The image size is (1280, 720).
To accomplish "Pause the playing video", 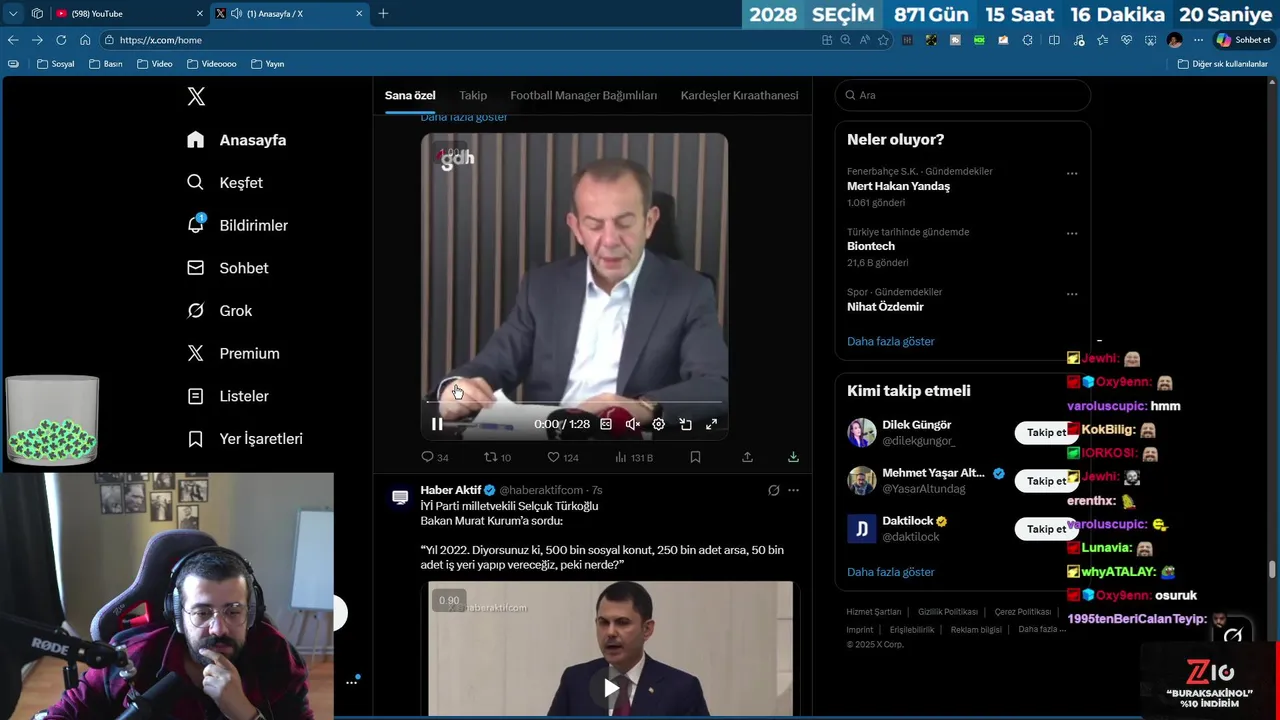I will 437,424.
